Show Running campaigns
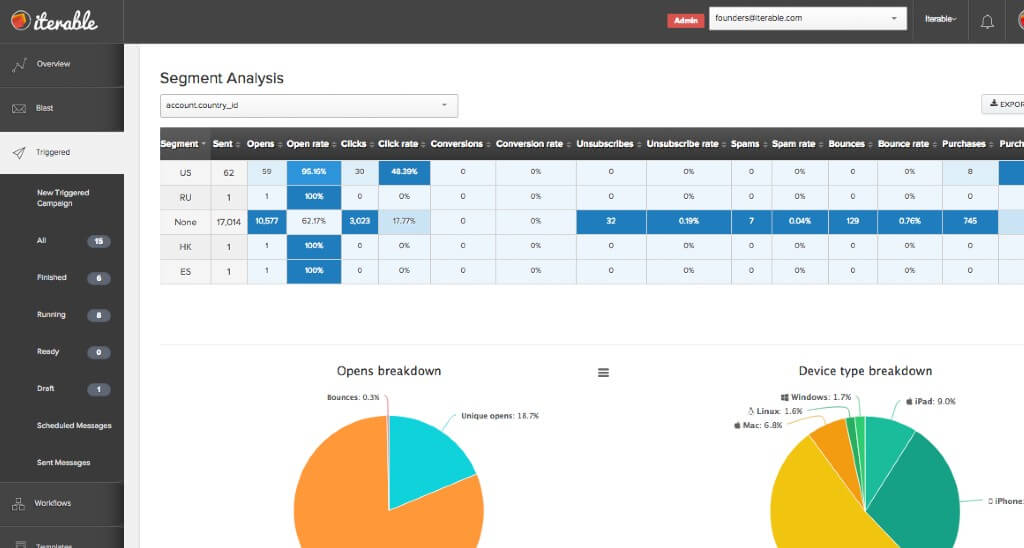 click(x=51, y=315)
